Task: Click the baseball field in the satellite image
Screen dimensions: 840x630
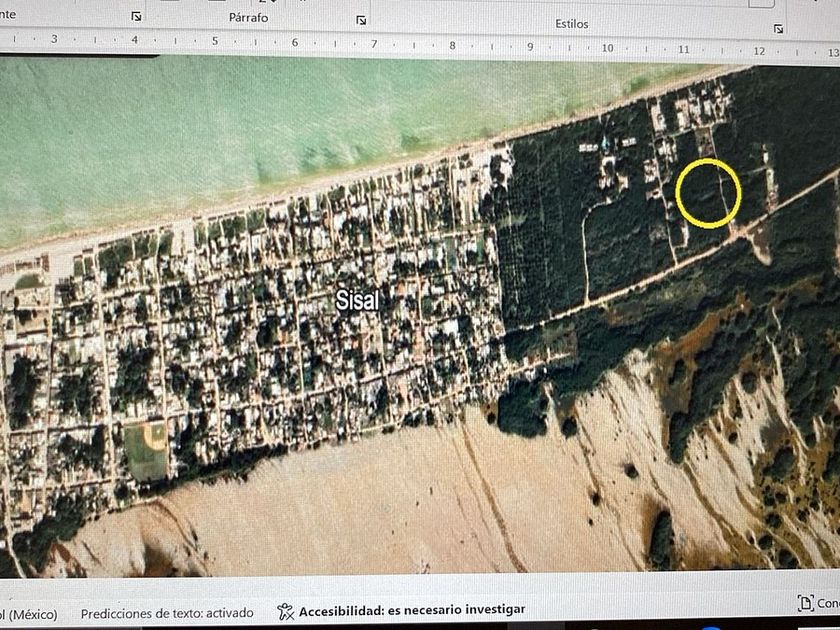Action: coord(147,449)
